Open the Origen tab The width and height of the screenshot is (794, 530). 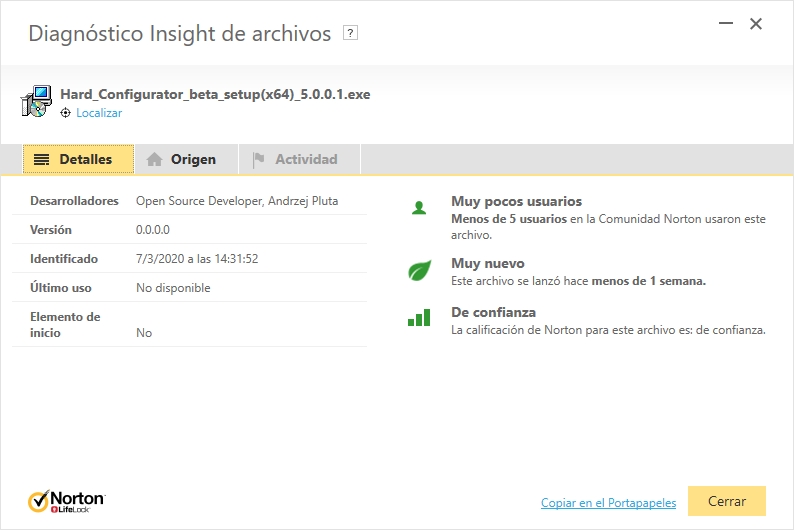coord(186,159)
